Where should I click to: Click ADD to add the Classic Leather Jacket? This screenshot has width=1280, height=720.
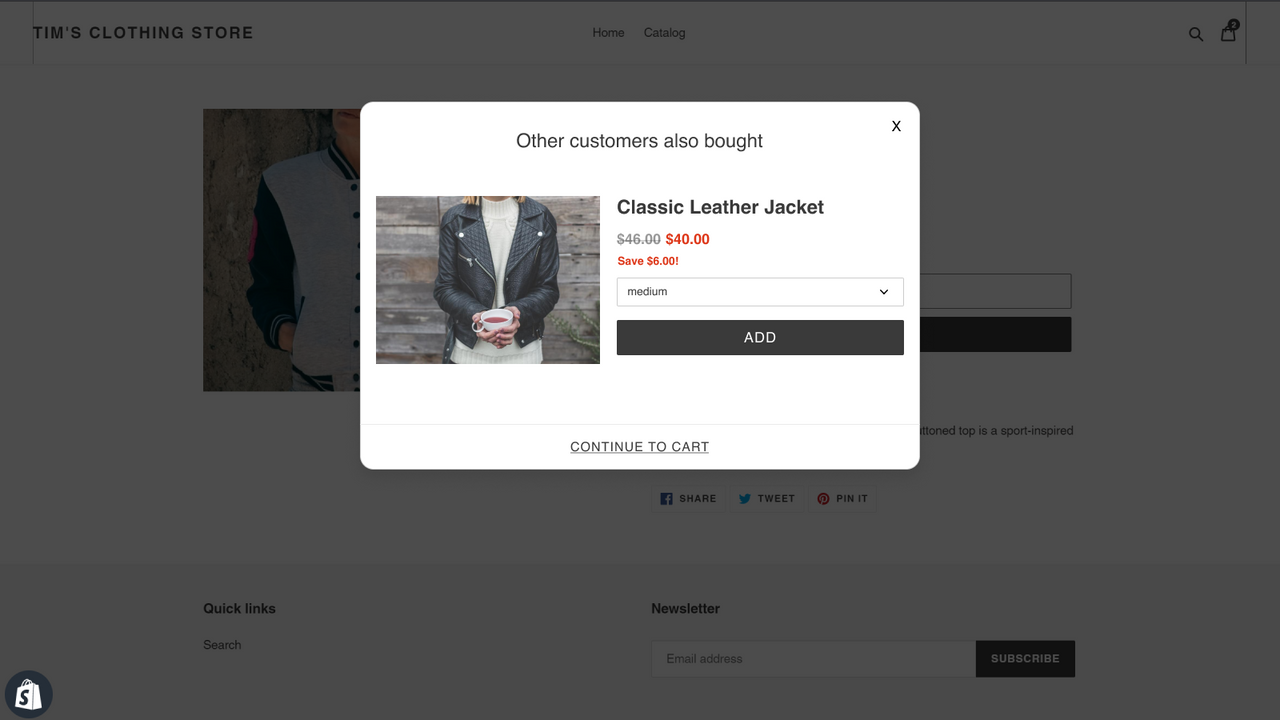point(759,337)
